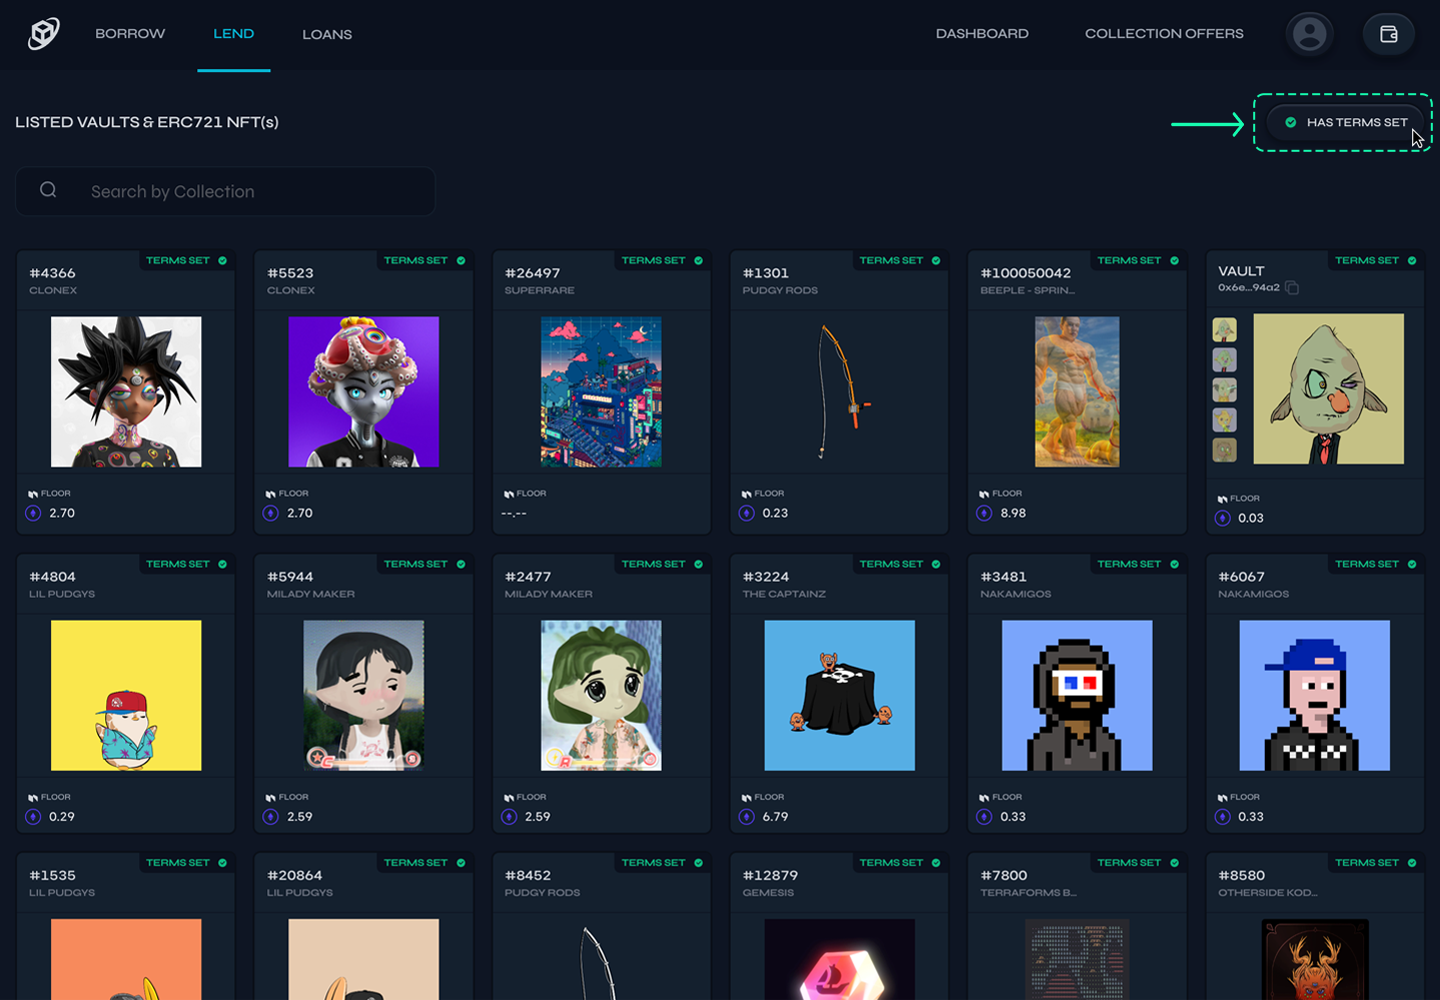Click the TERMS SET label on card #7800
The image size is (1440, 1000).
pyautogui.click(x=1129, y=863)
